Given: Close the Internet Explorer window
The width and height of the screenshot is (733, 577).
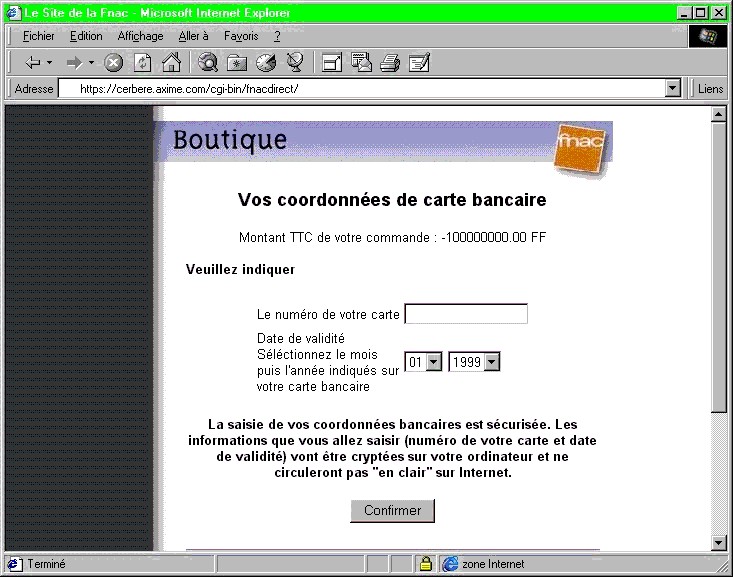Looking at the screenshot, I should 719,13.
